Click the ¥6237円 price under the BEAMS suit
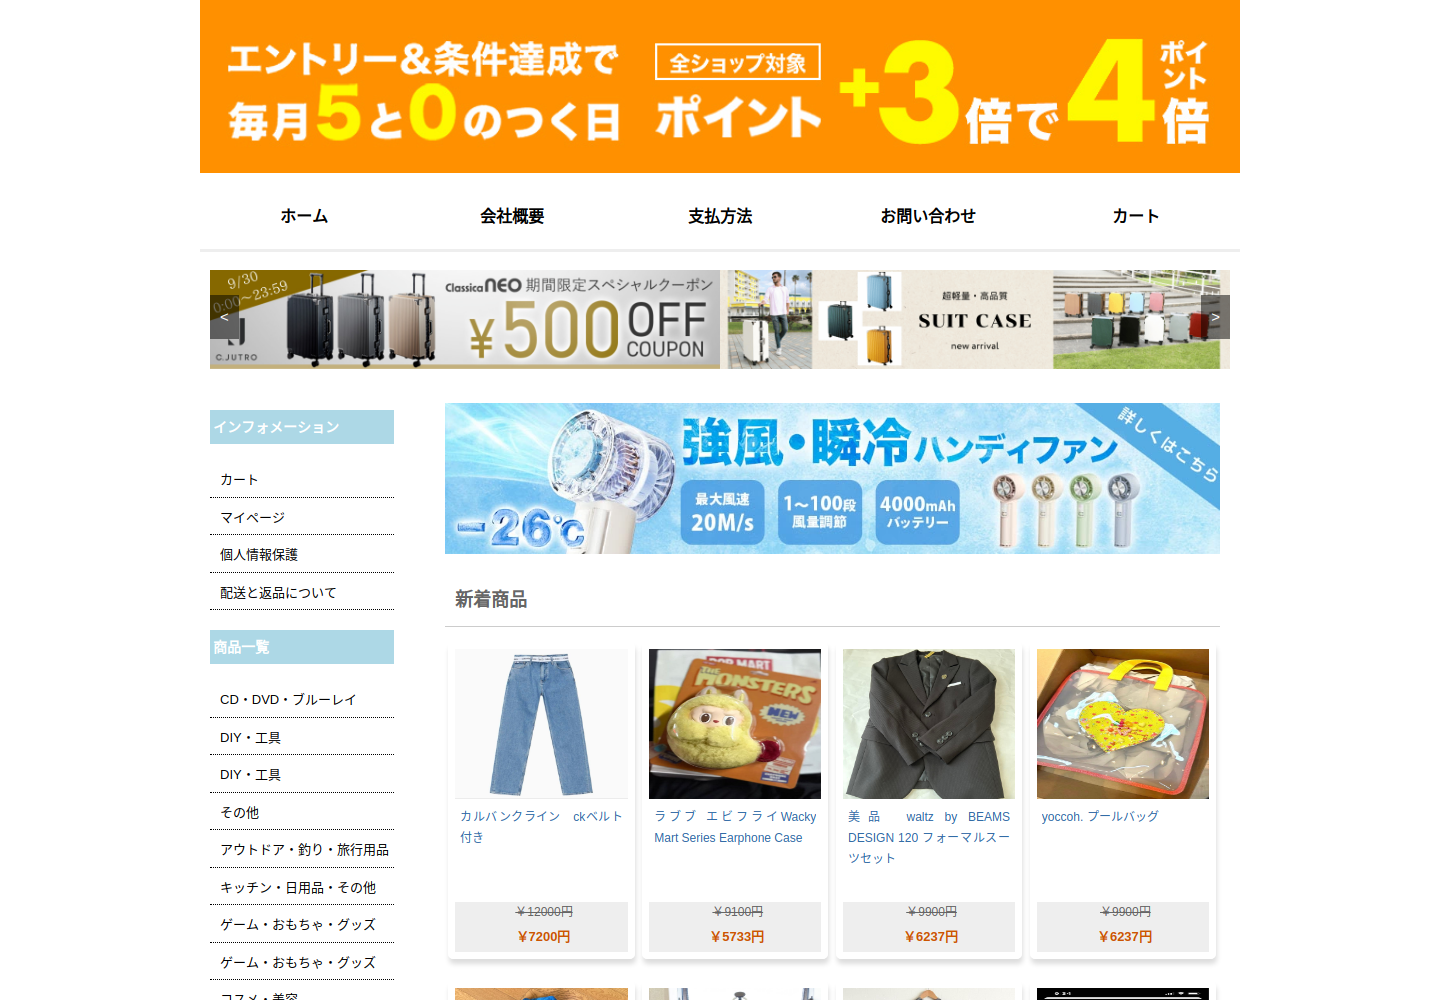The image size is (1440, 1000). [x=931, y=937]
